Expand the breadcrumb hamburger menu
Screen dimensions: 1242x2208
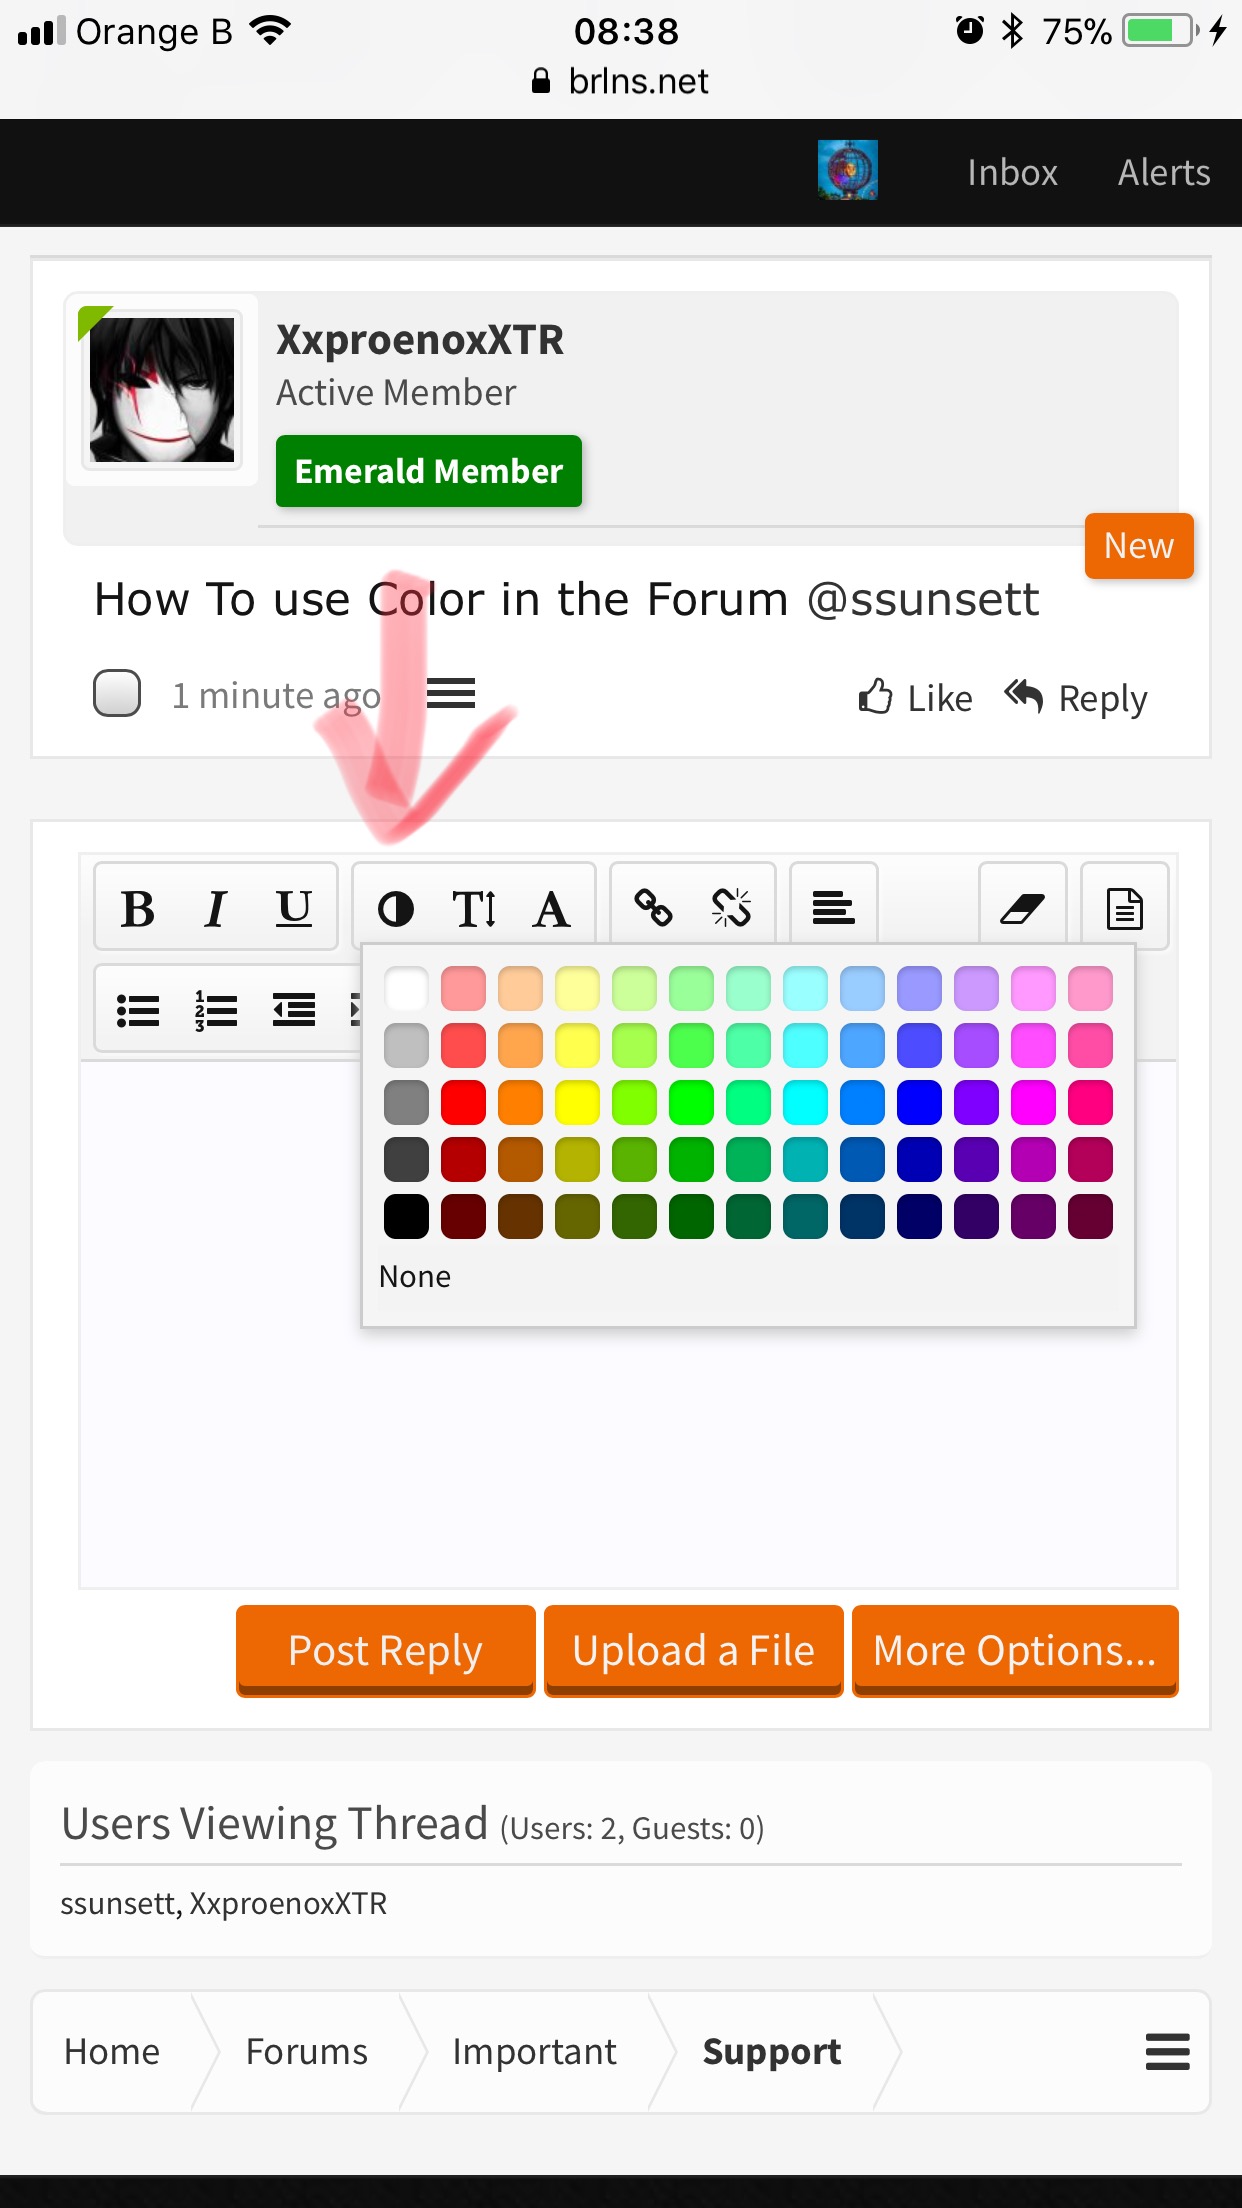(x=1167, y=2051)
